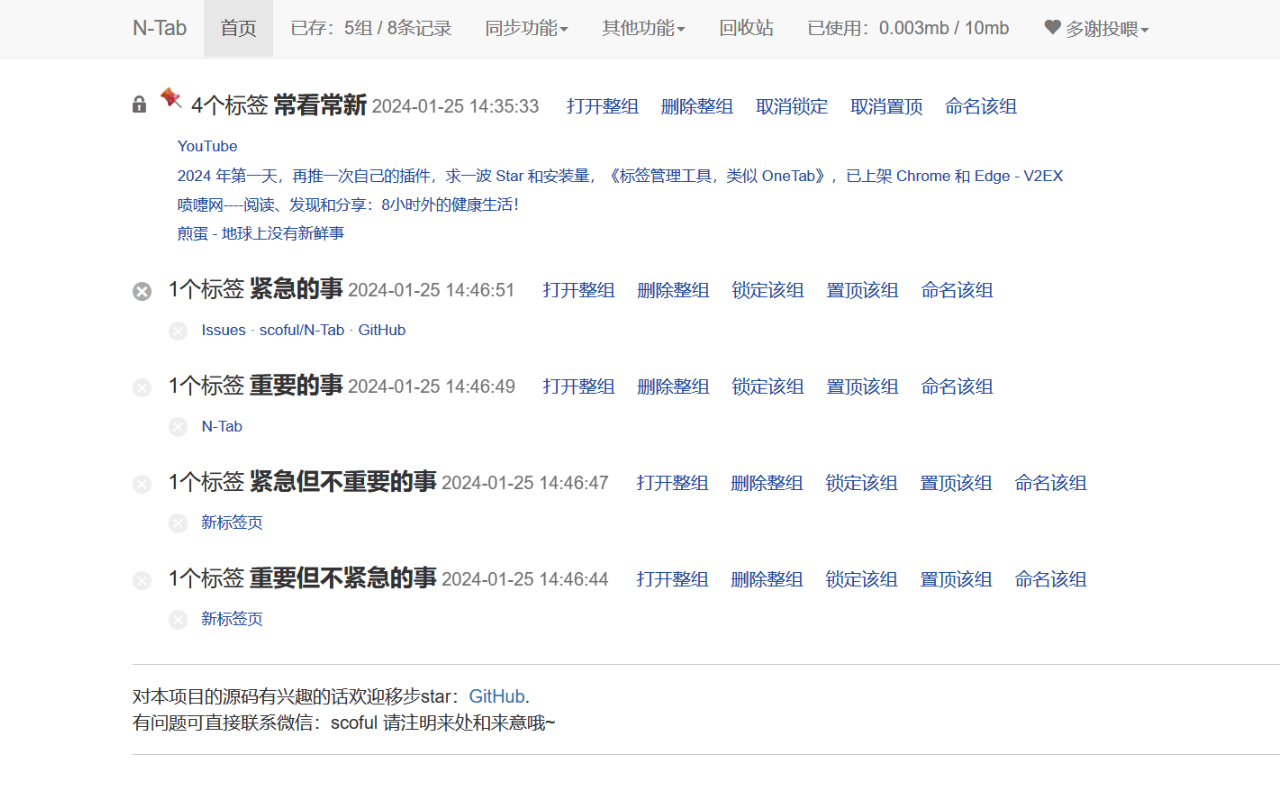This screenshot has width=1280, height=800.
Task: Click the lock icon on 常看常新 group
Action: [138, 104]
